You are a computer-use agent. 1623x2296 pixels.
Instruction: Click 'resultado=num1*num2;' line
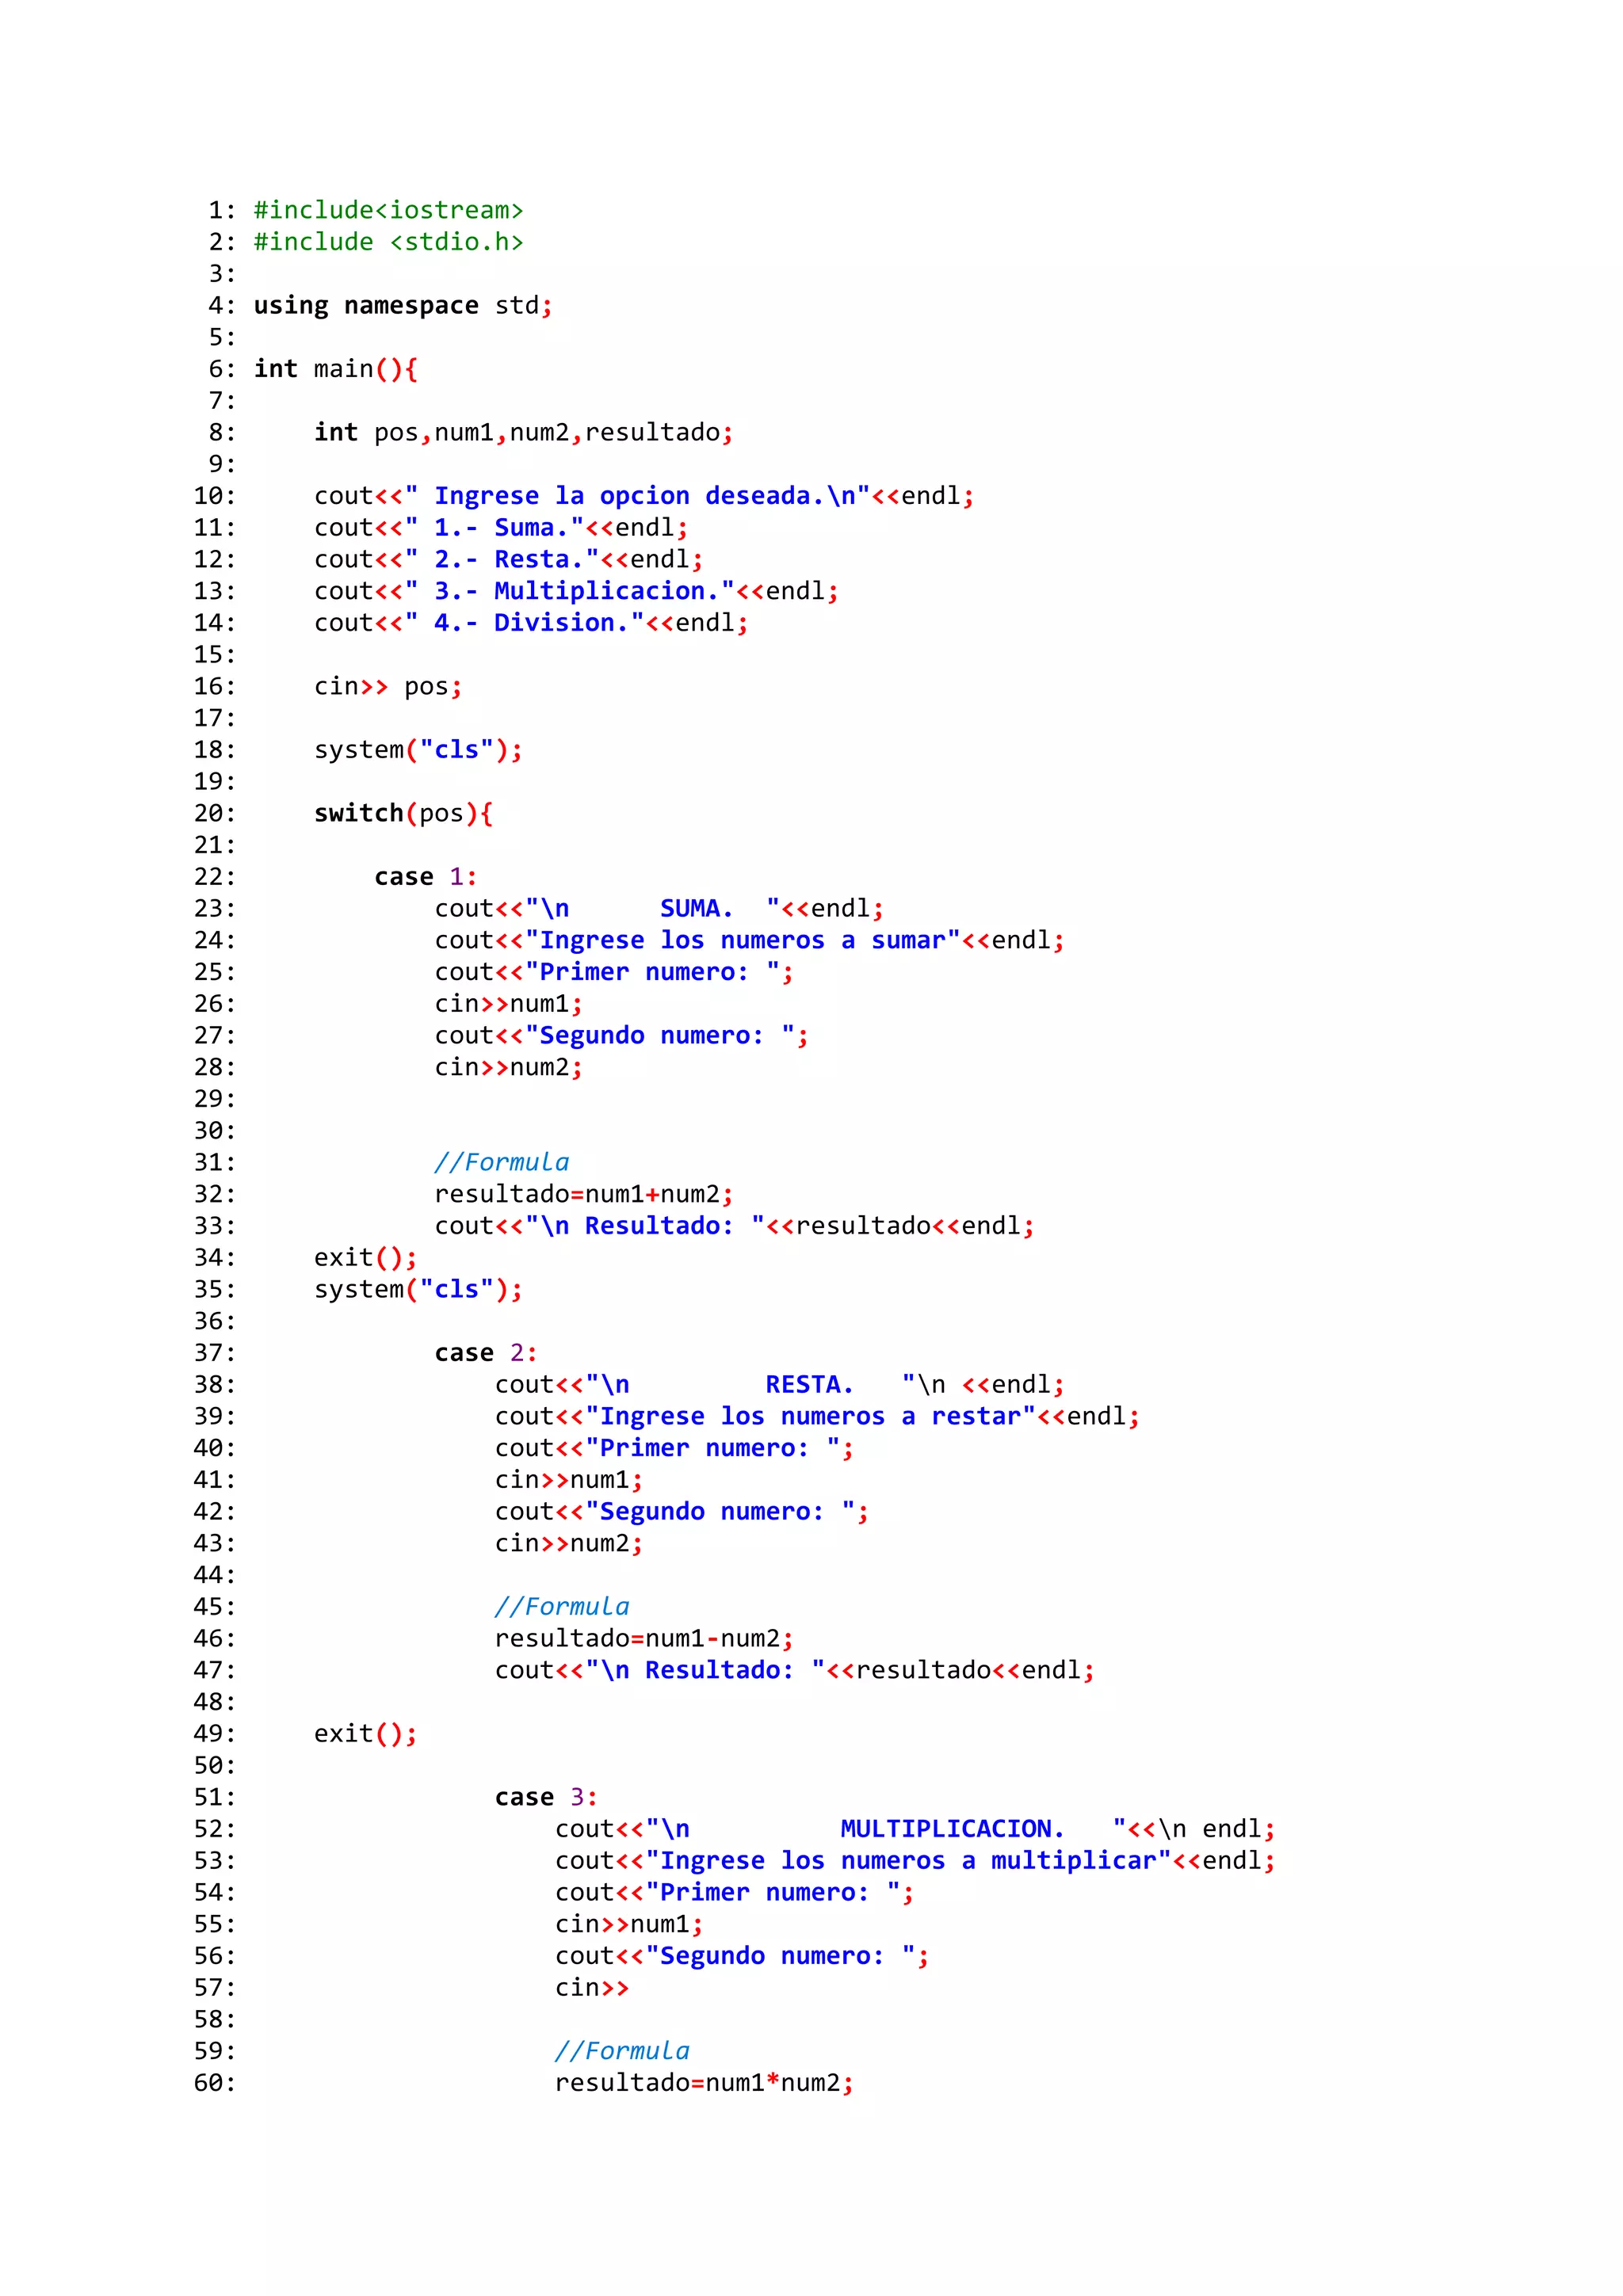point(704,2083)
